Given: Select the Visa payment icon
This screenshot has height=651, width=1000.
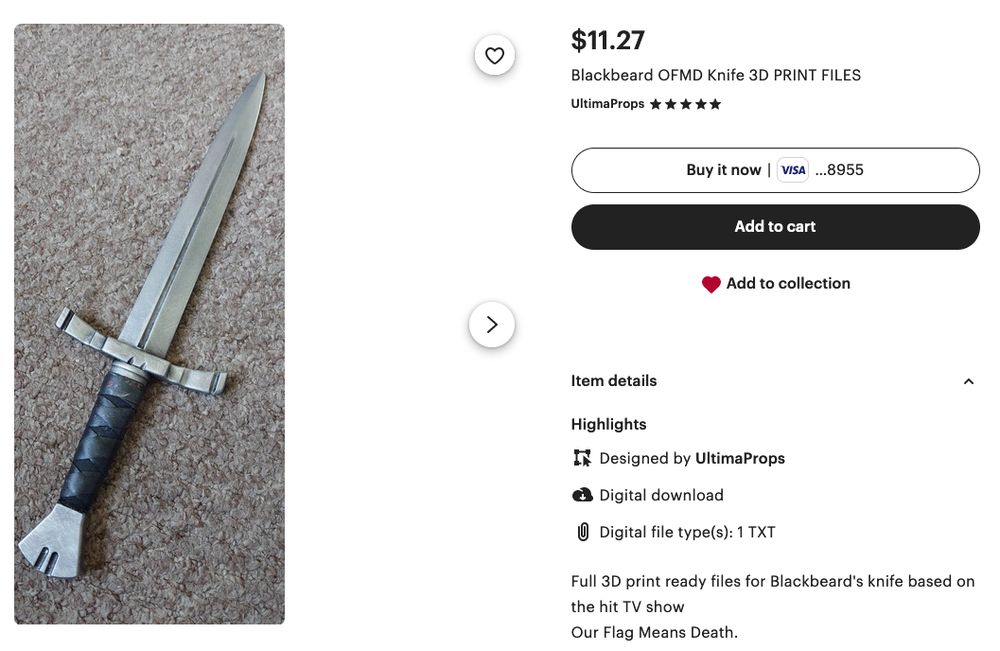Looking at the screenshot, I should [x=792, y=169].
